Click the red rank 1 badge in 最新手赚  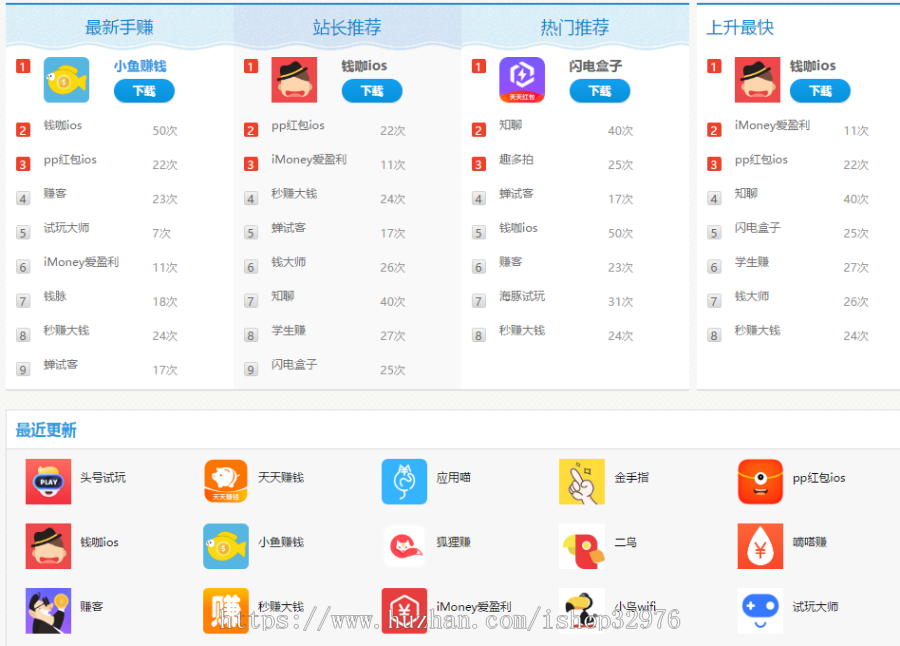click(x=23, y=66)
